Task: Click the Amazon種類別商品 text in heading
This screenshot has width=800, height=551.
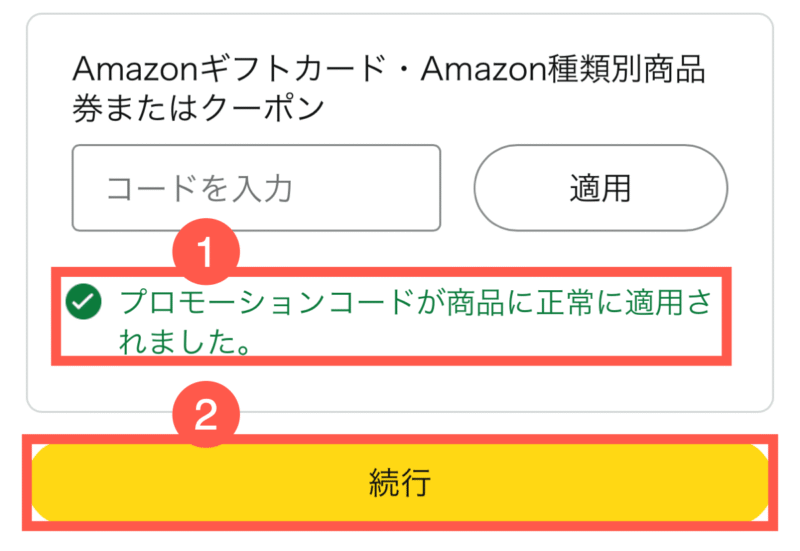Action: (x=563, y=69)
